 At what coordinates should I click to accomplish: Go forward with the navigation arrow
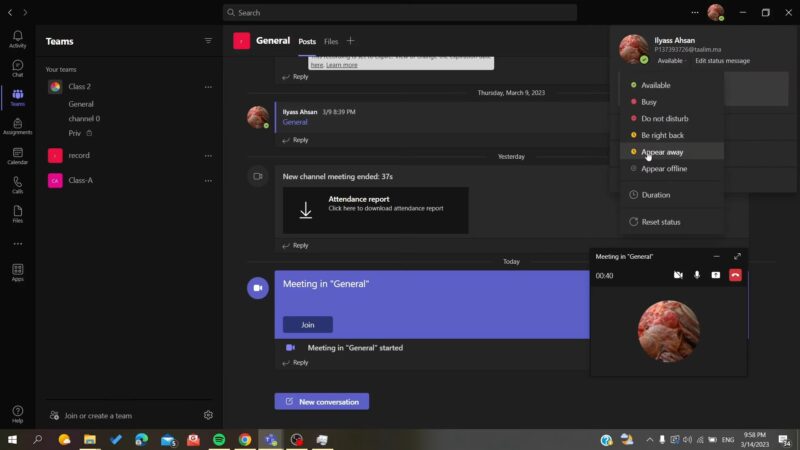point(25,12)
